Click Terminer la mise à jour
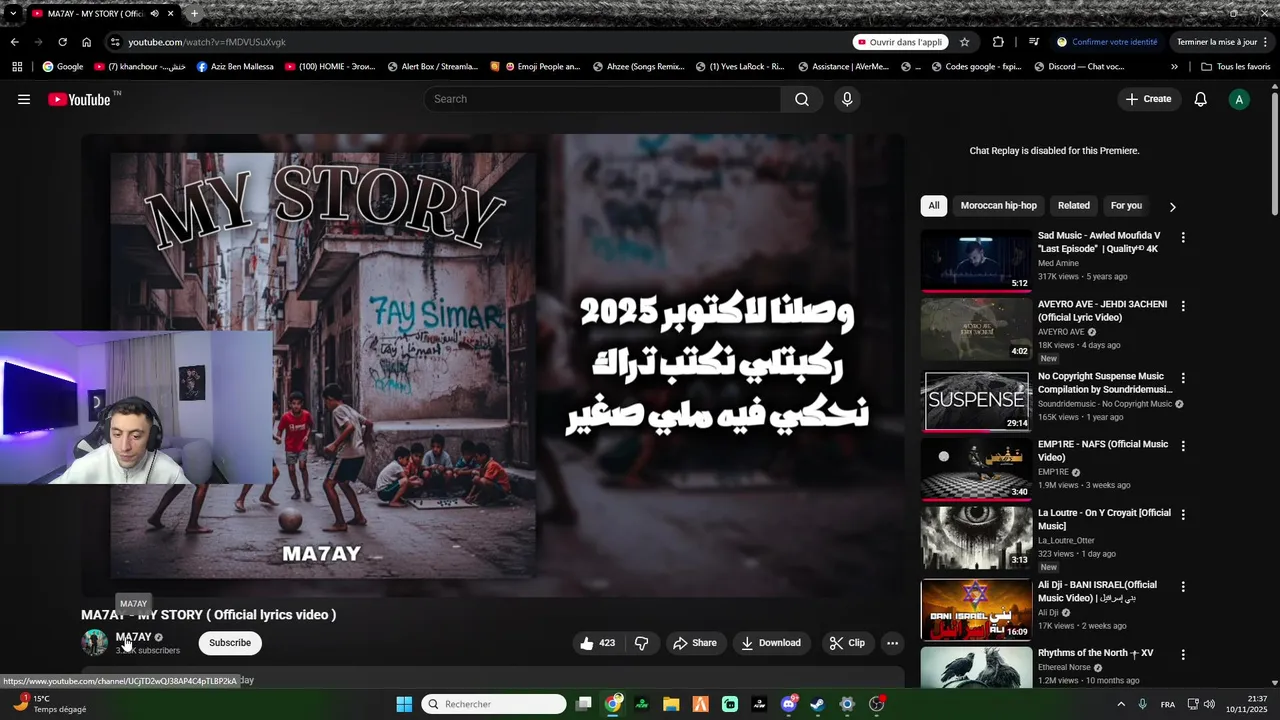The image size is (1280, 720). pos(1224,42)
